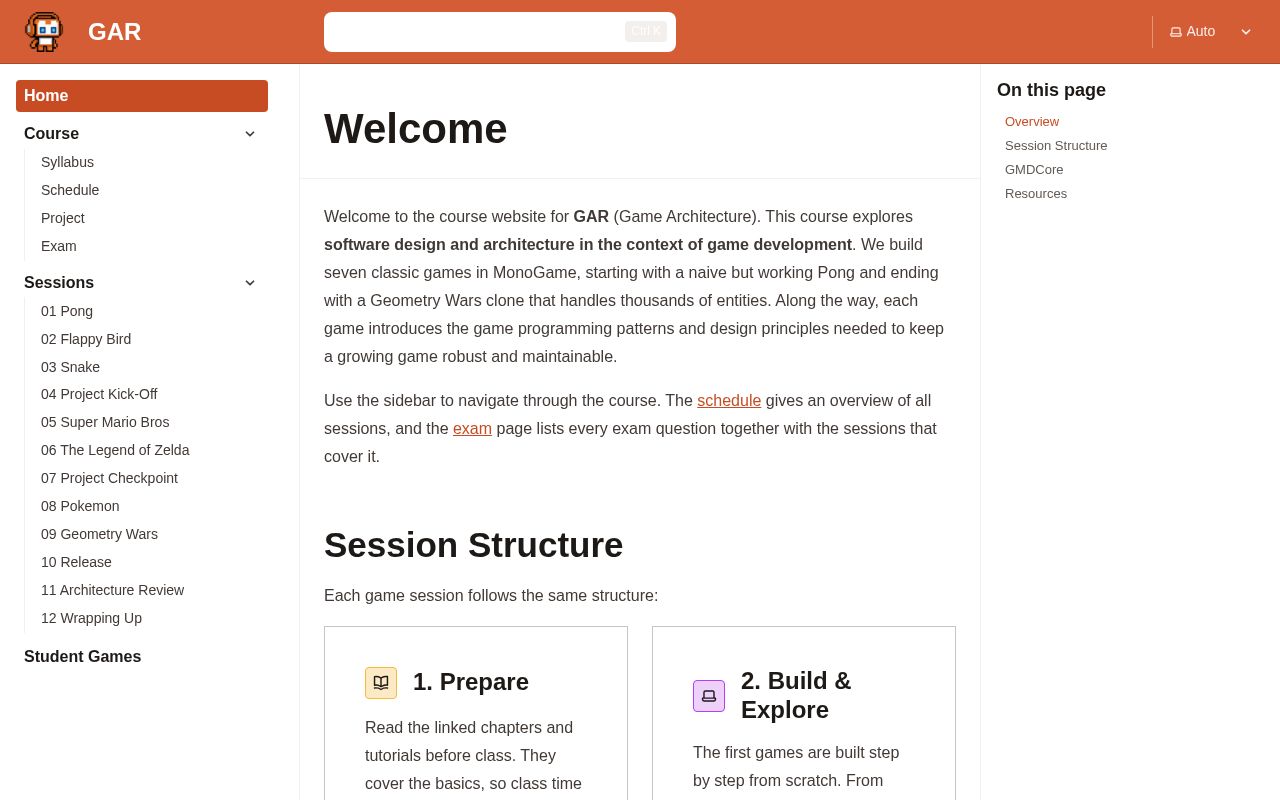Click the open book Prepare icon
The image size is (1280, 800).
click(381, 683)
